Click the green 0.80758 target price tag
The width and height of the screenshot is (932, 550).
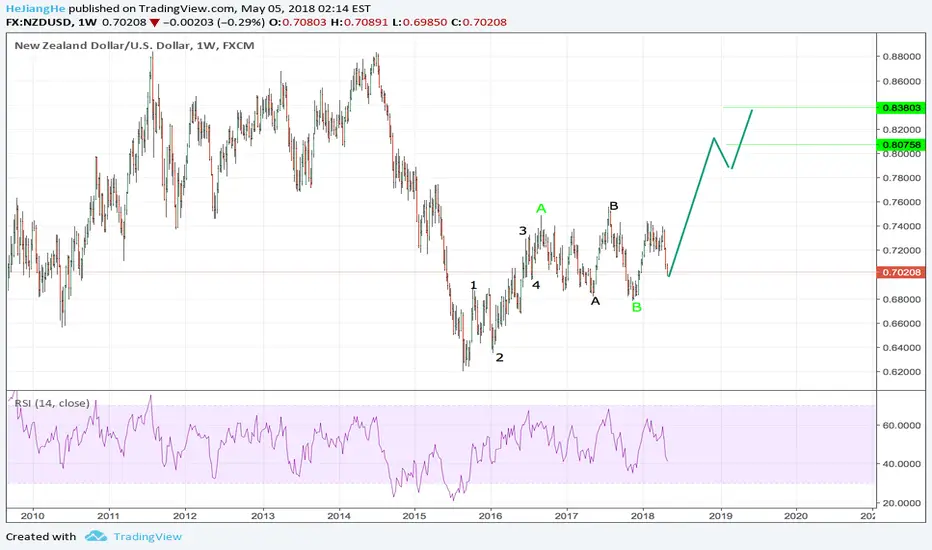[x=901, y=144]
